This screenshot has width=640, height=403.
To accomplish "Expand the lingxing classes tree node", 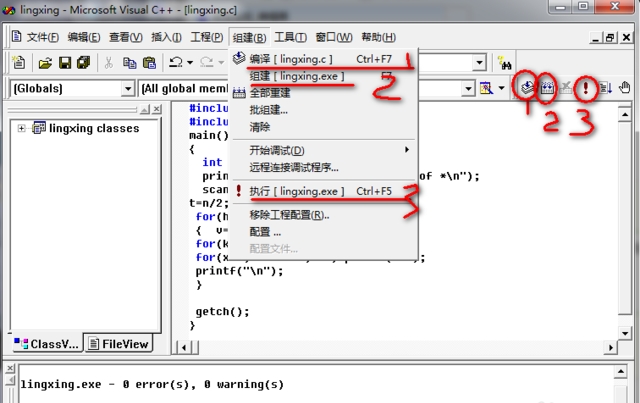I will point(21,128).
